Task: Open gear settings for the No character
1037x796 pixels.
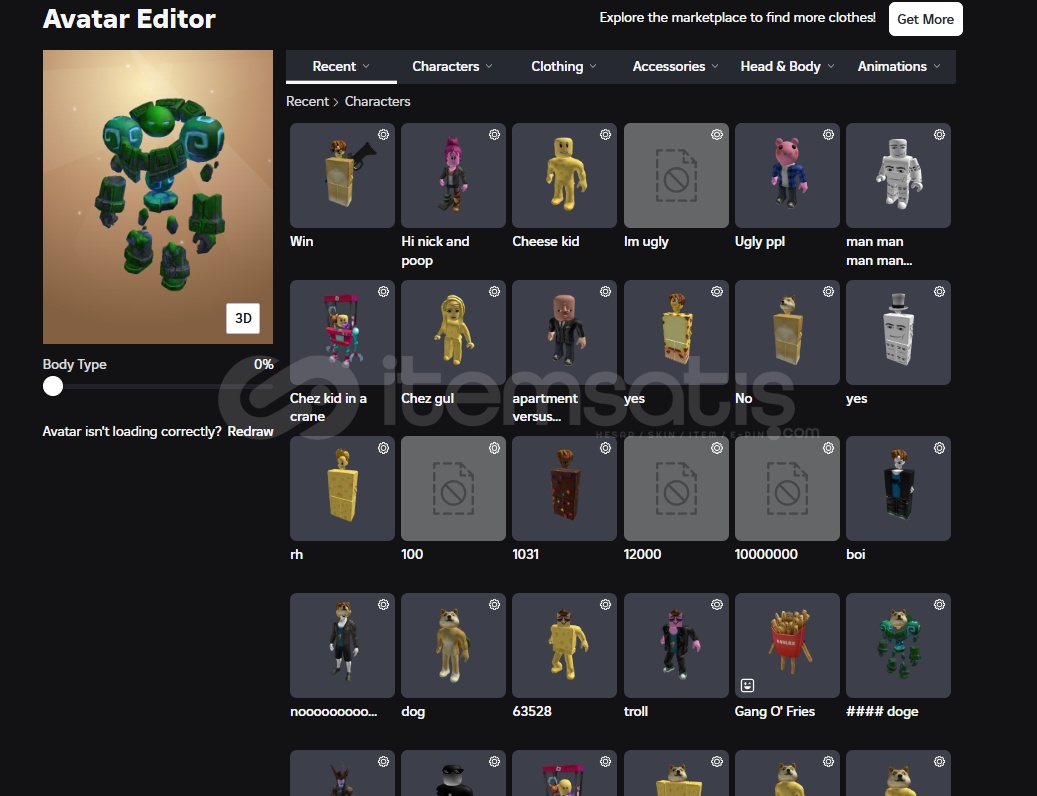Action: (x=828, y=292)
